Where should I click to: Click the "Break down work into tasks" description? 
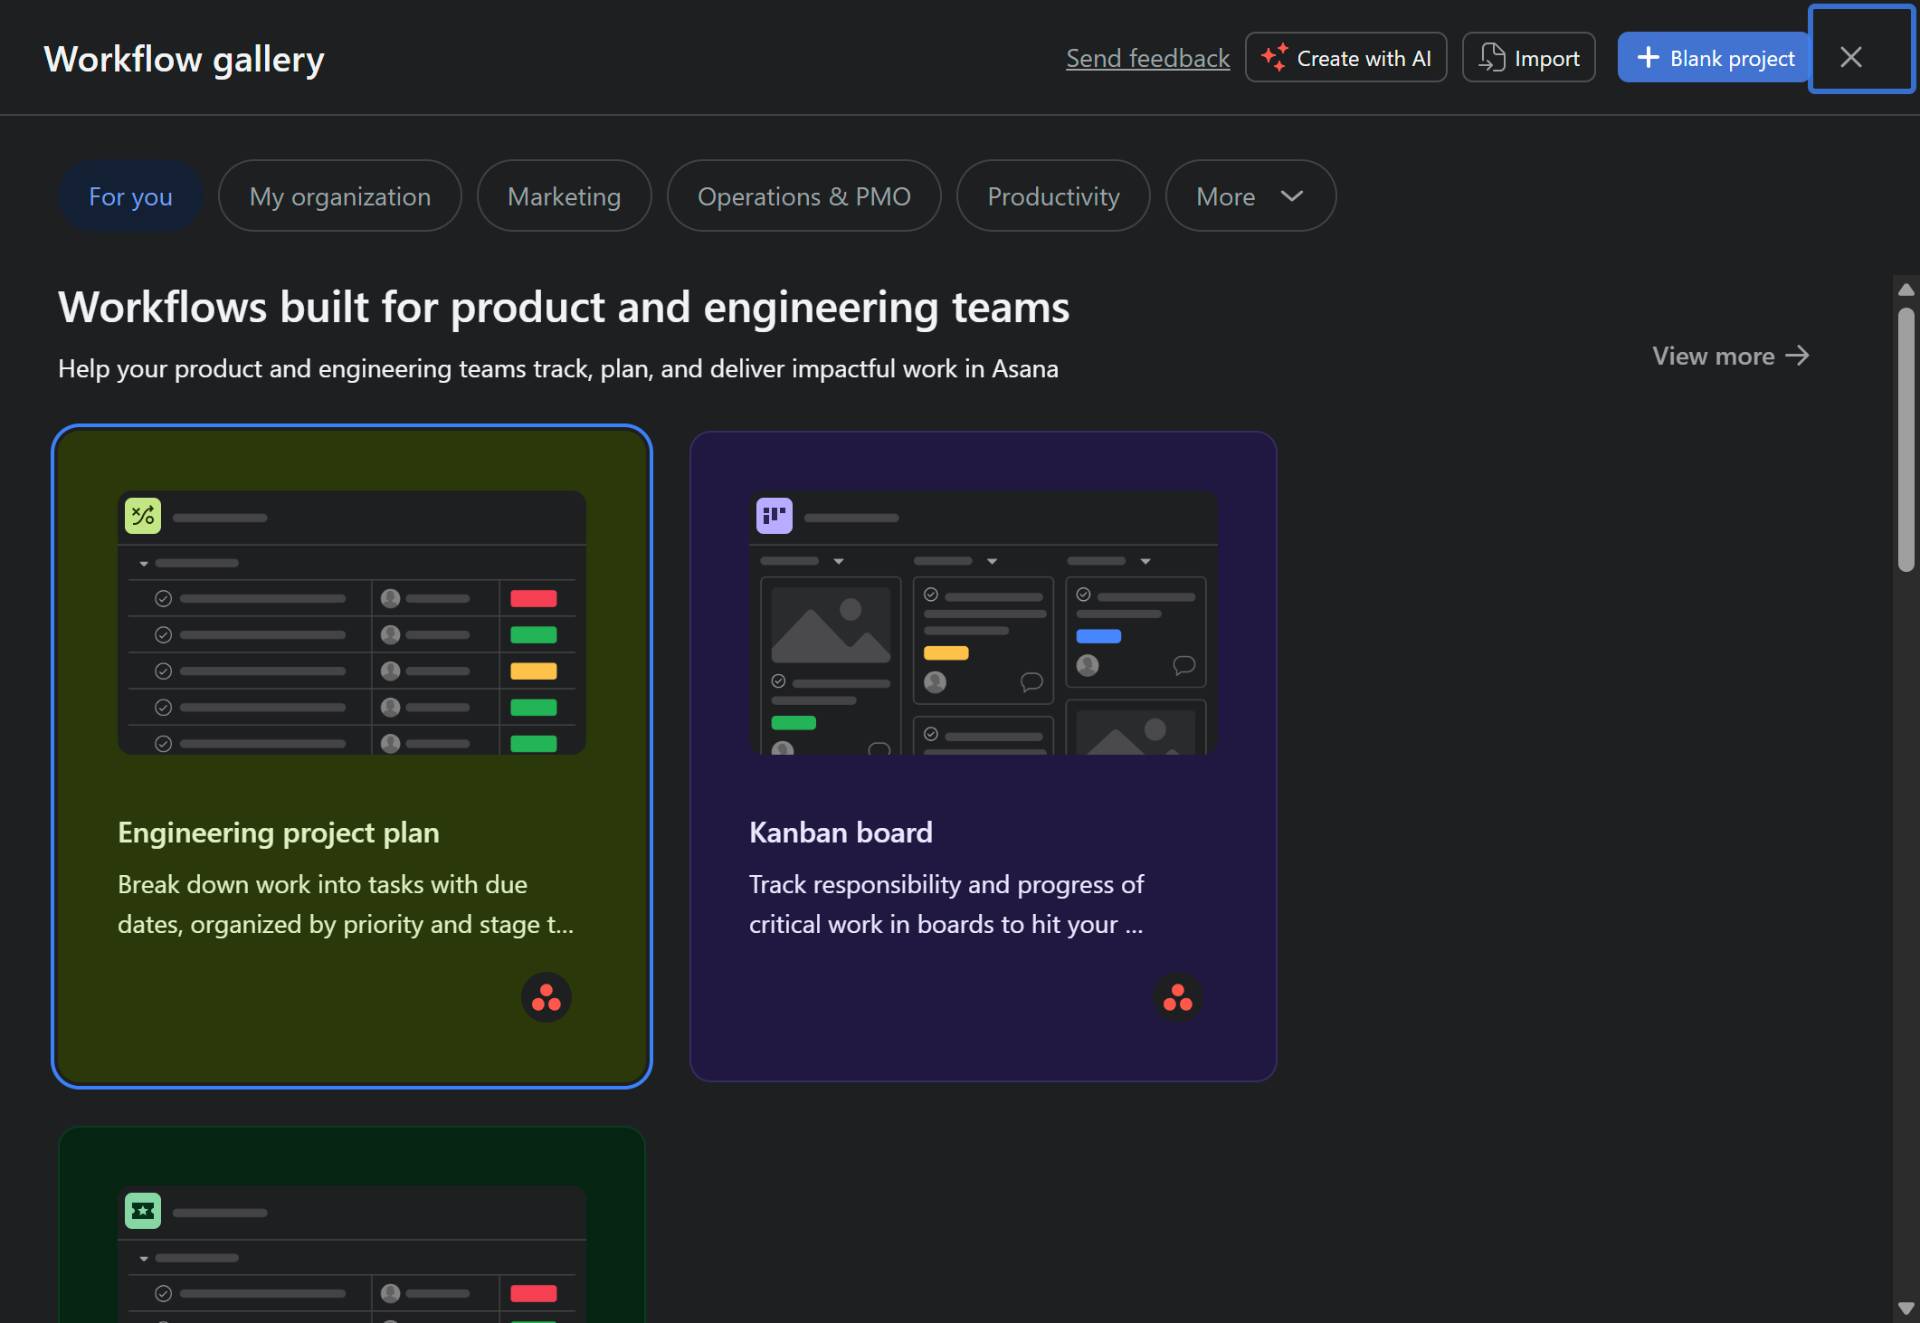tap(346, 904)
